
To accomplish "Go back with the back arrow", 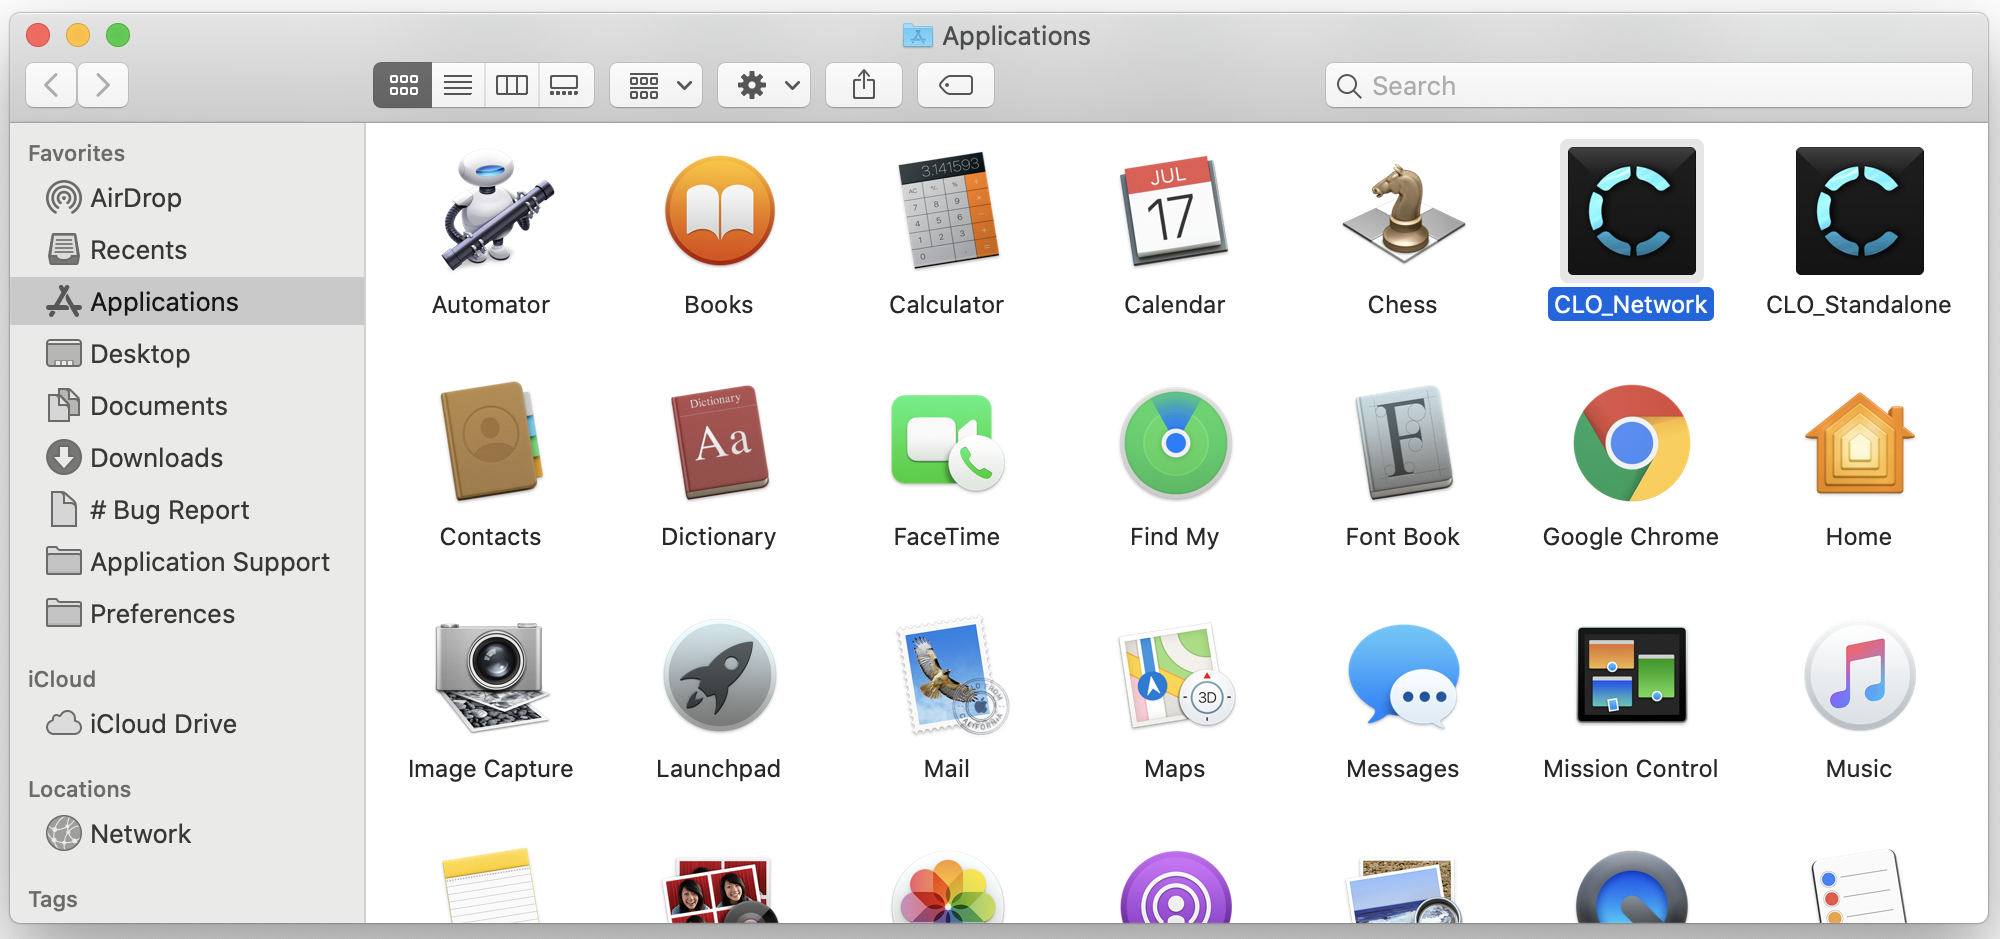I will pos(51,85).
